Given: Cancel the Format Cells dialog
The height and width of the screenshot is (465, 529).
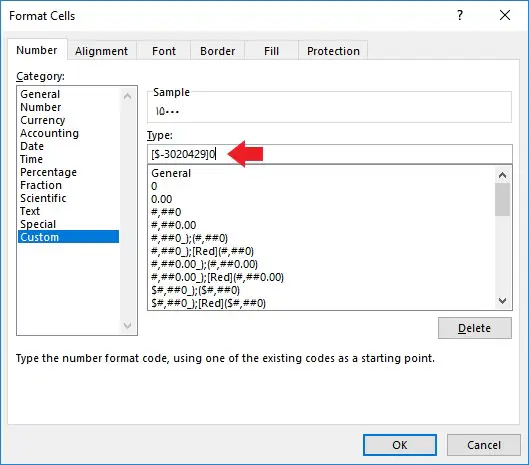Looking at the screenshot, I should [483, 445].
